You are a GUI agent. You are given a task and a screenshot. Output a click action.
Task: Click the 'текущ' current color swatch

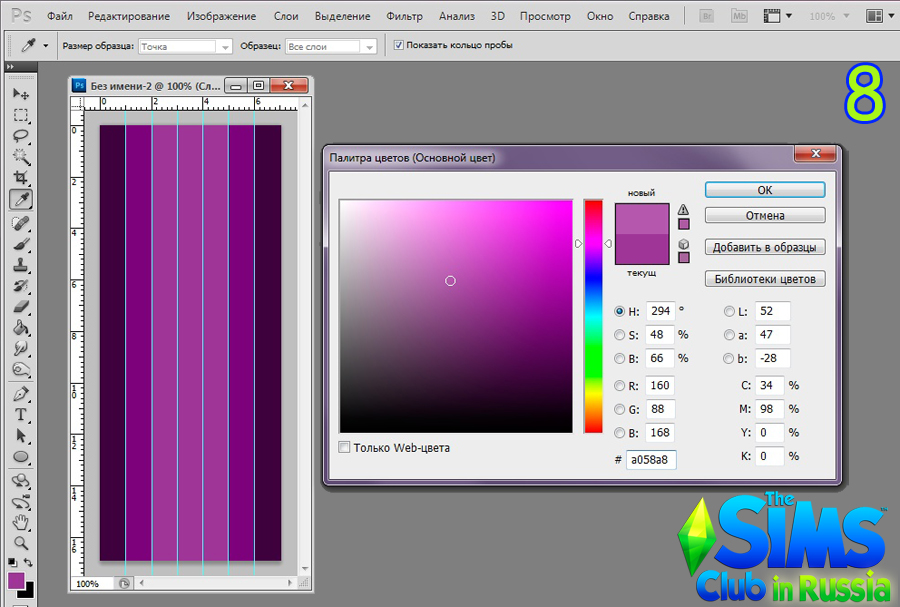pos(642,249)
